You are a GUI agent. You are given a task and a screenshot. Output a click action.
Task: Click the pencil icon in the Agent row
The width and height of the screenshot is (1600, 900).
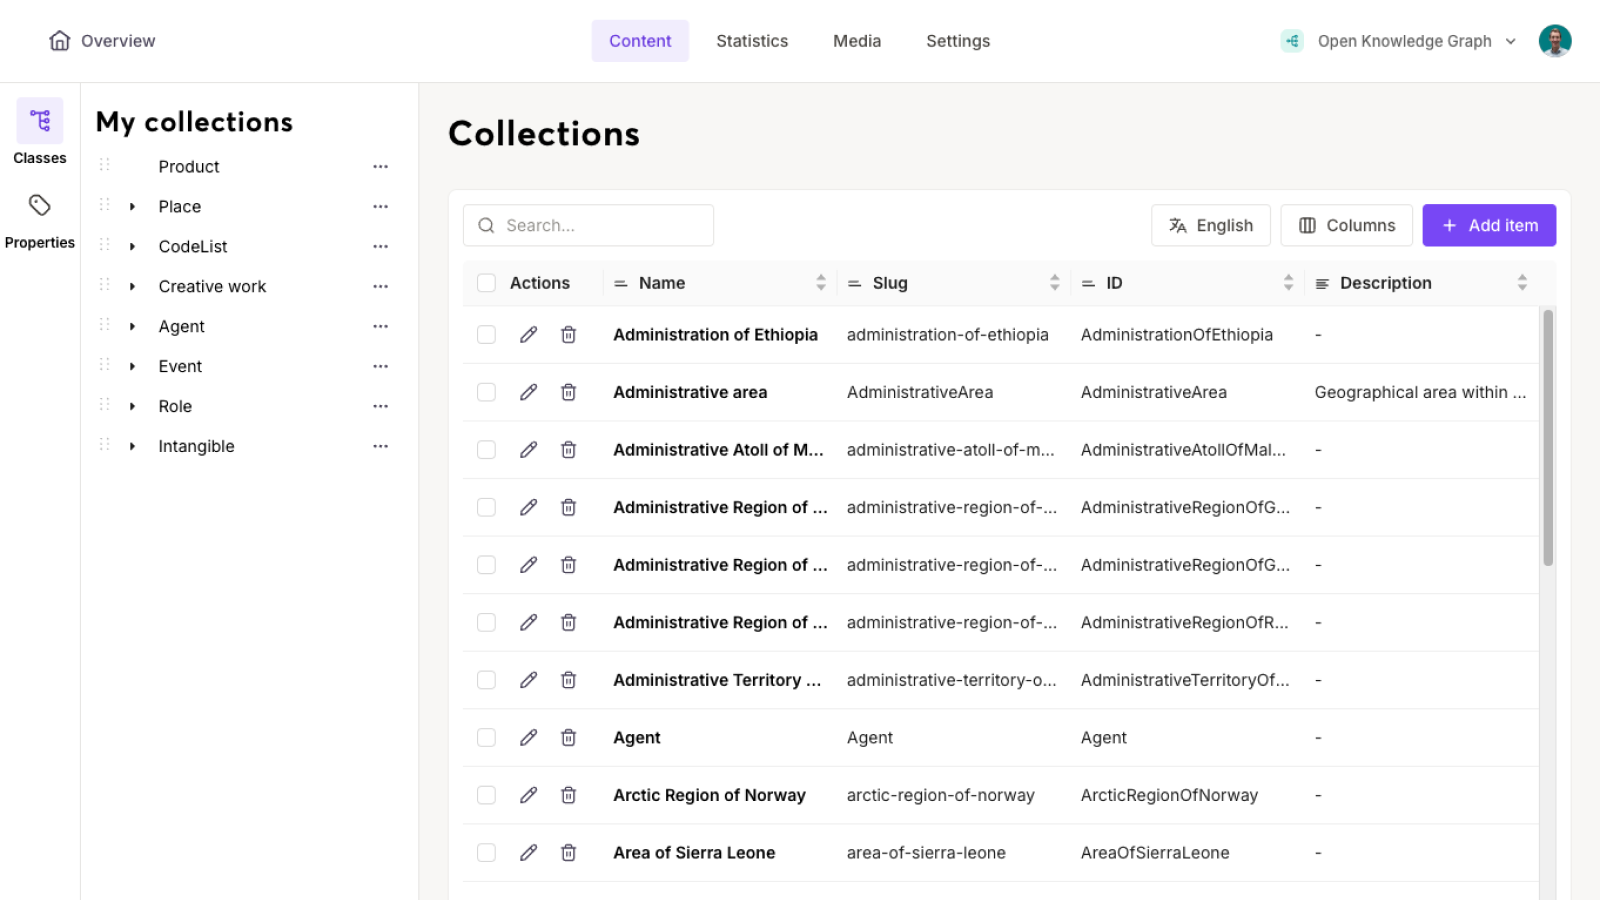tap(528, 738)
